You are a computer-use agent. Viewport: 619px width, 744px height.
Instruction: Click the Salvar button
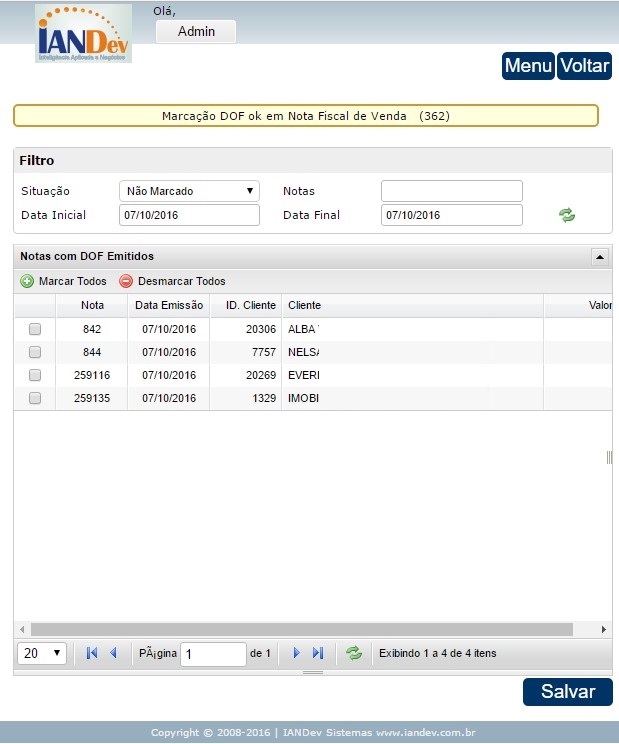pyautogui.click(x=568, y=692)
